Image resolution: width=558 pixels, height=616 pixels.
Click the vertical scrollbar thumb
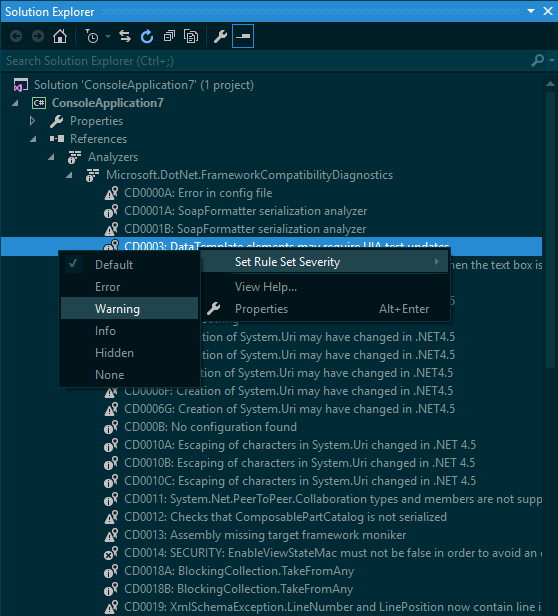coord(550,229)
